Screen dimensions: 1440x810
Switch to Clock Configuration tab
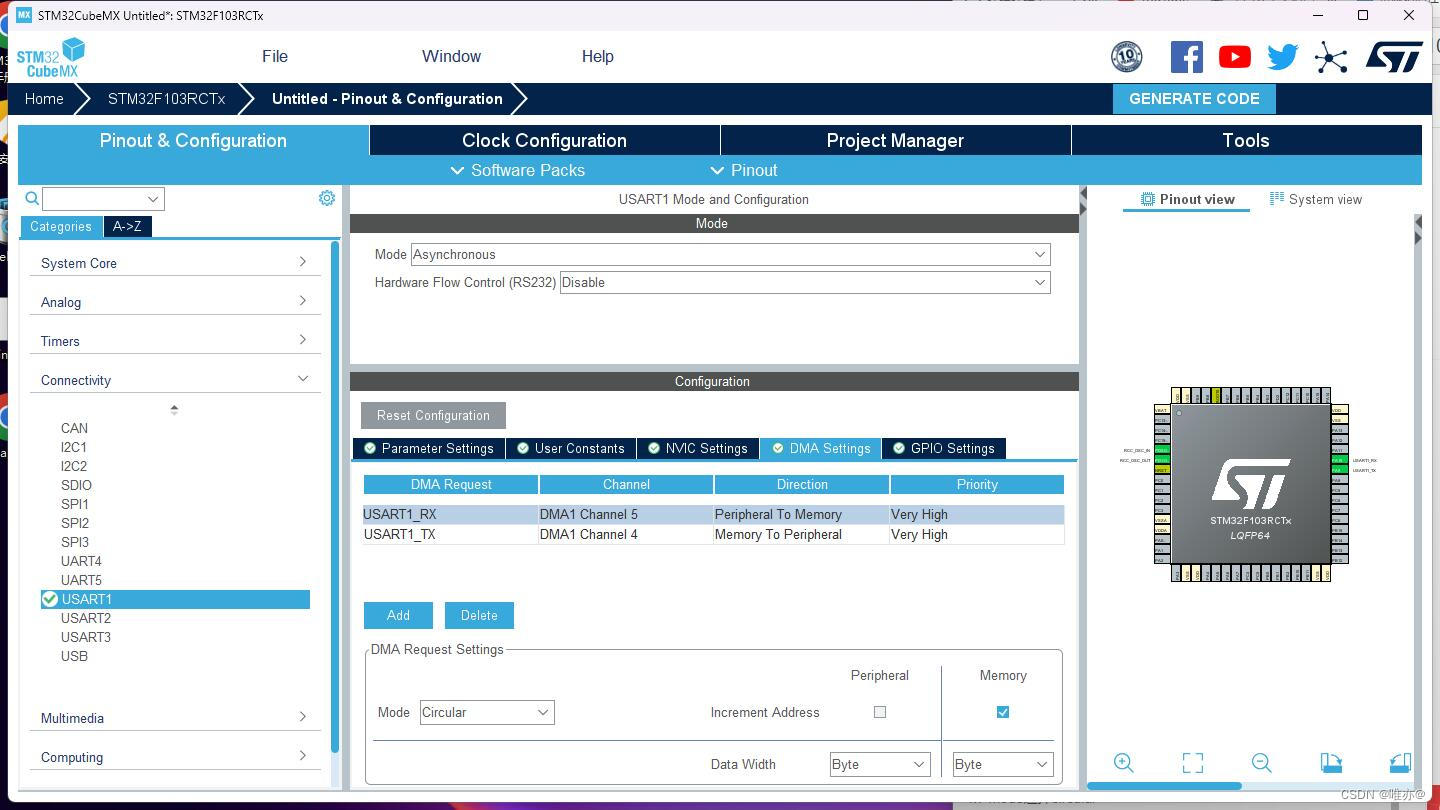(x=544, y=140)
